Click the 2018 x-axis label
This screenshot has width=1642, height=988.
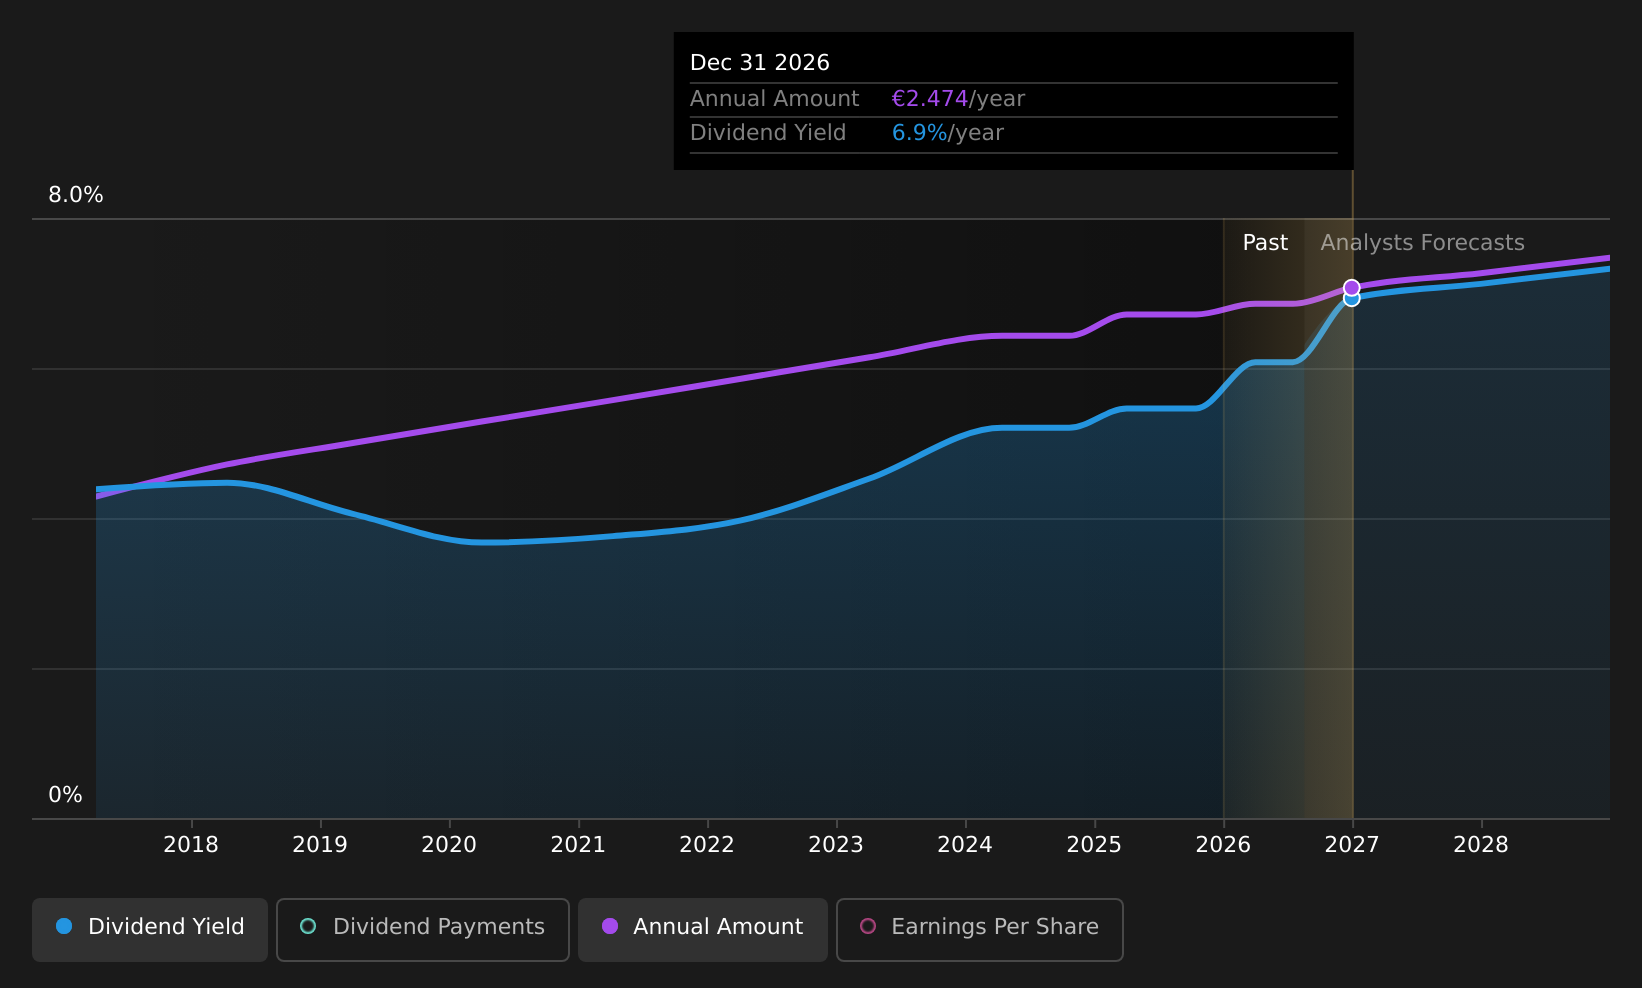191,845
